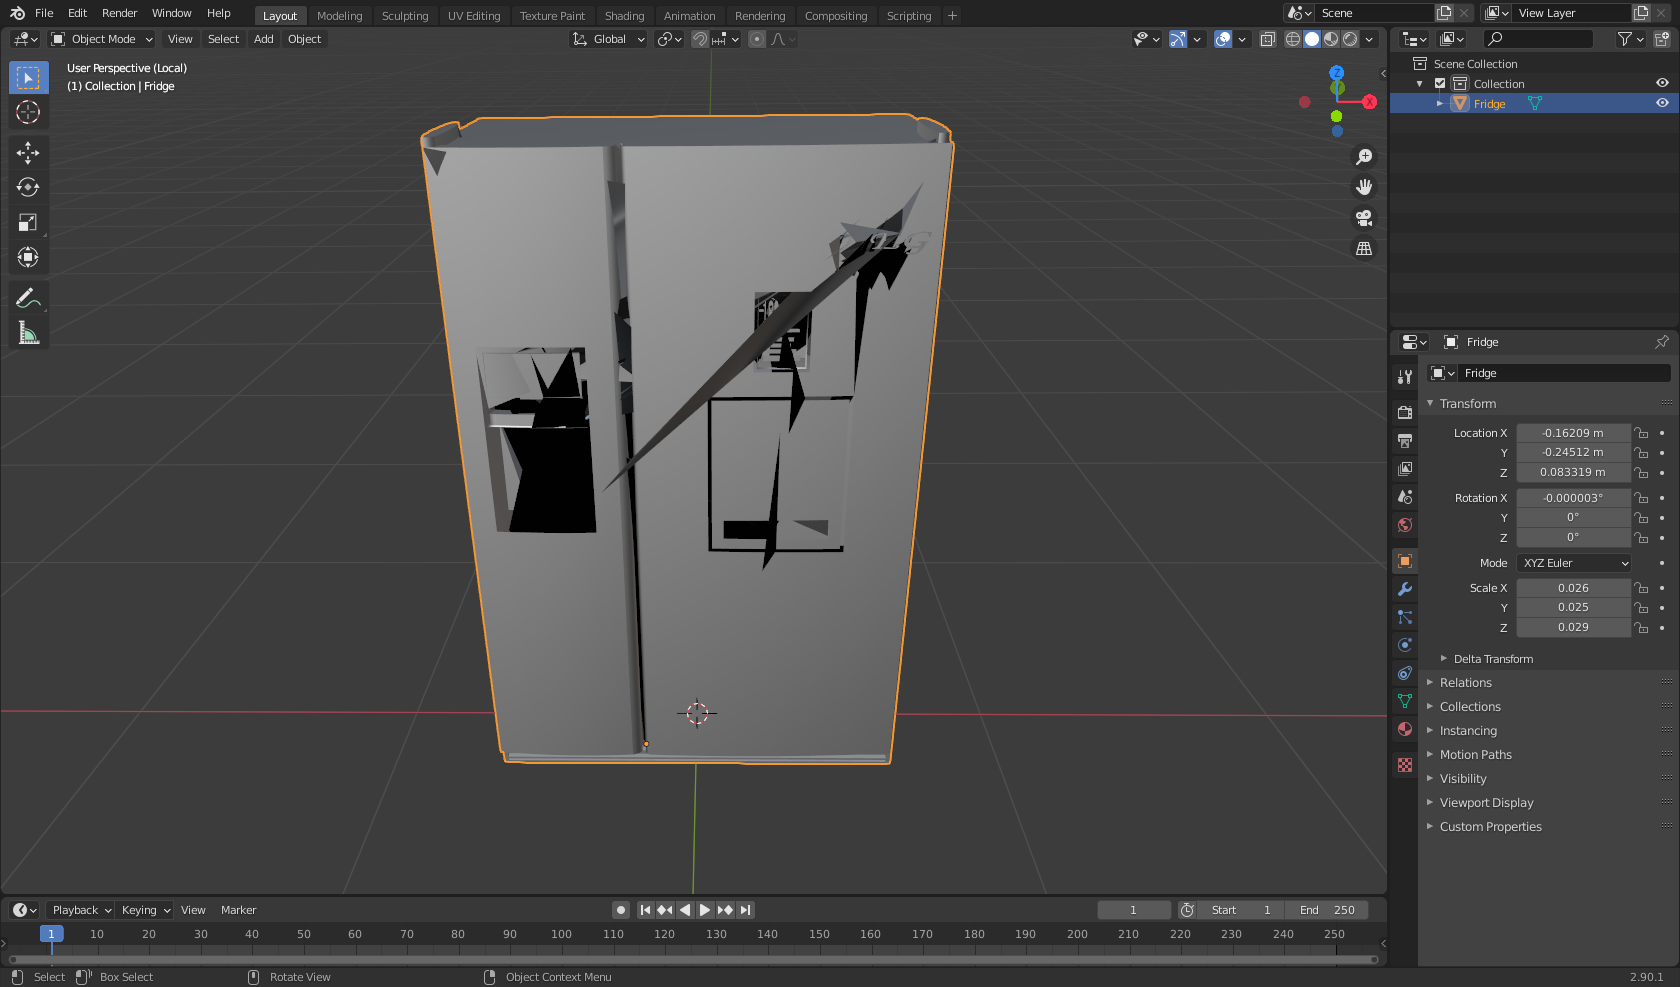Open the Render menu
Viewport: 1680px width, 987px height.
click(x=119, y=13)
